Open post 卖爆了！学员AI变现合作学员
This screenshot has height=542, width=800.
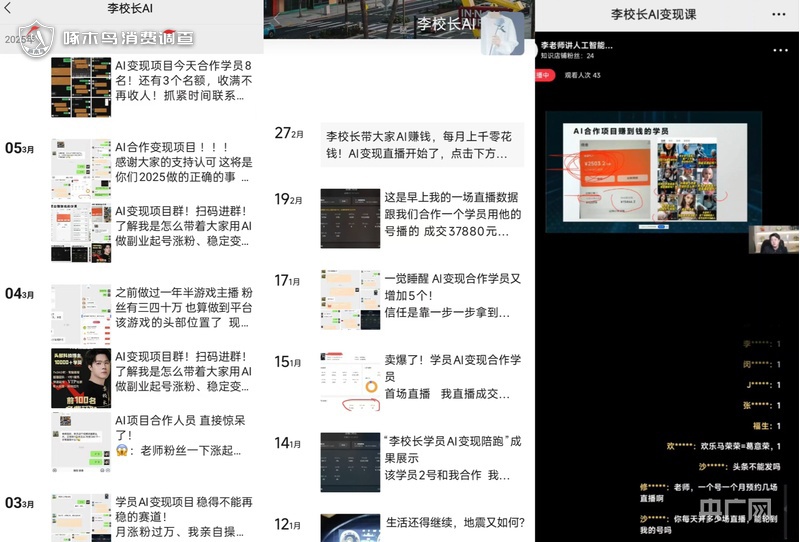coord(453,377)
